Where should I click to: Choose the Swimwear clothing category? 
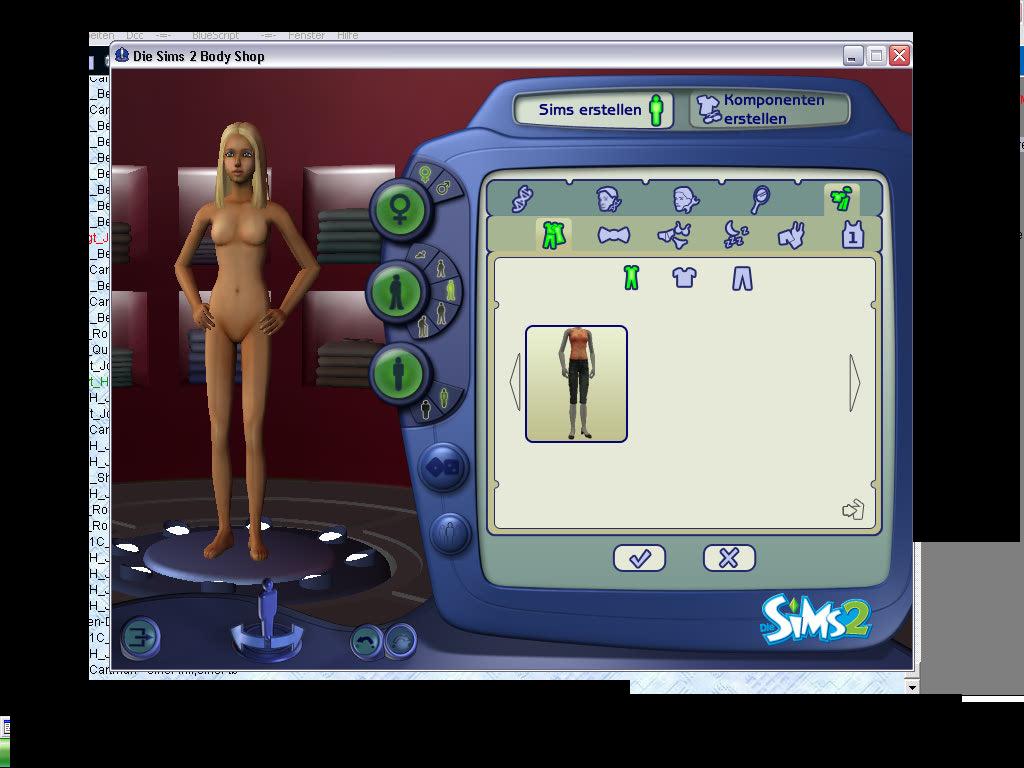pos(792,235)
